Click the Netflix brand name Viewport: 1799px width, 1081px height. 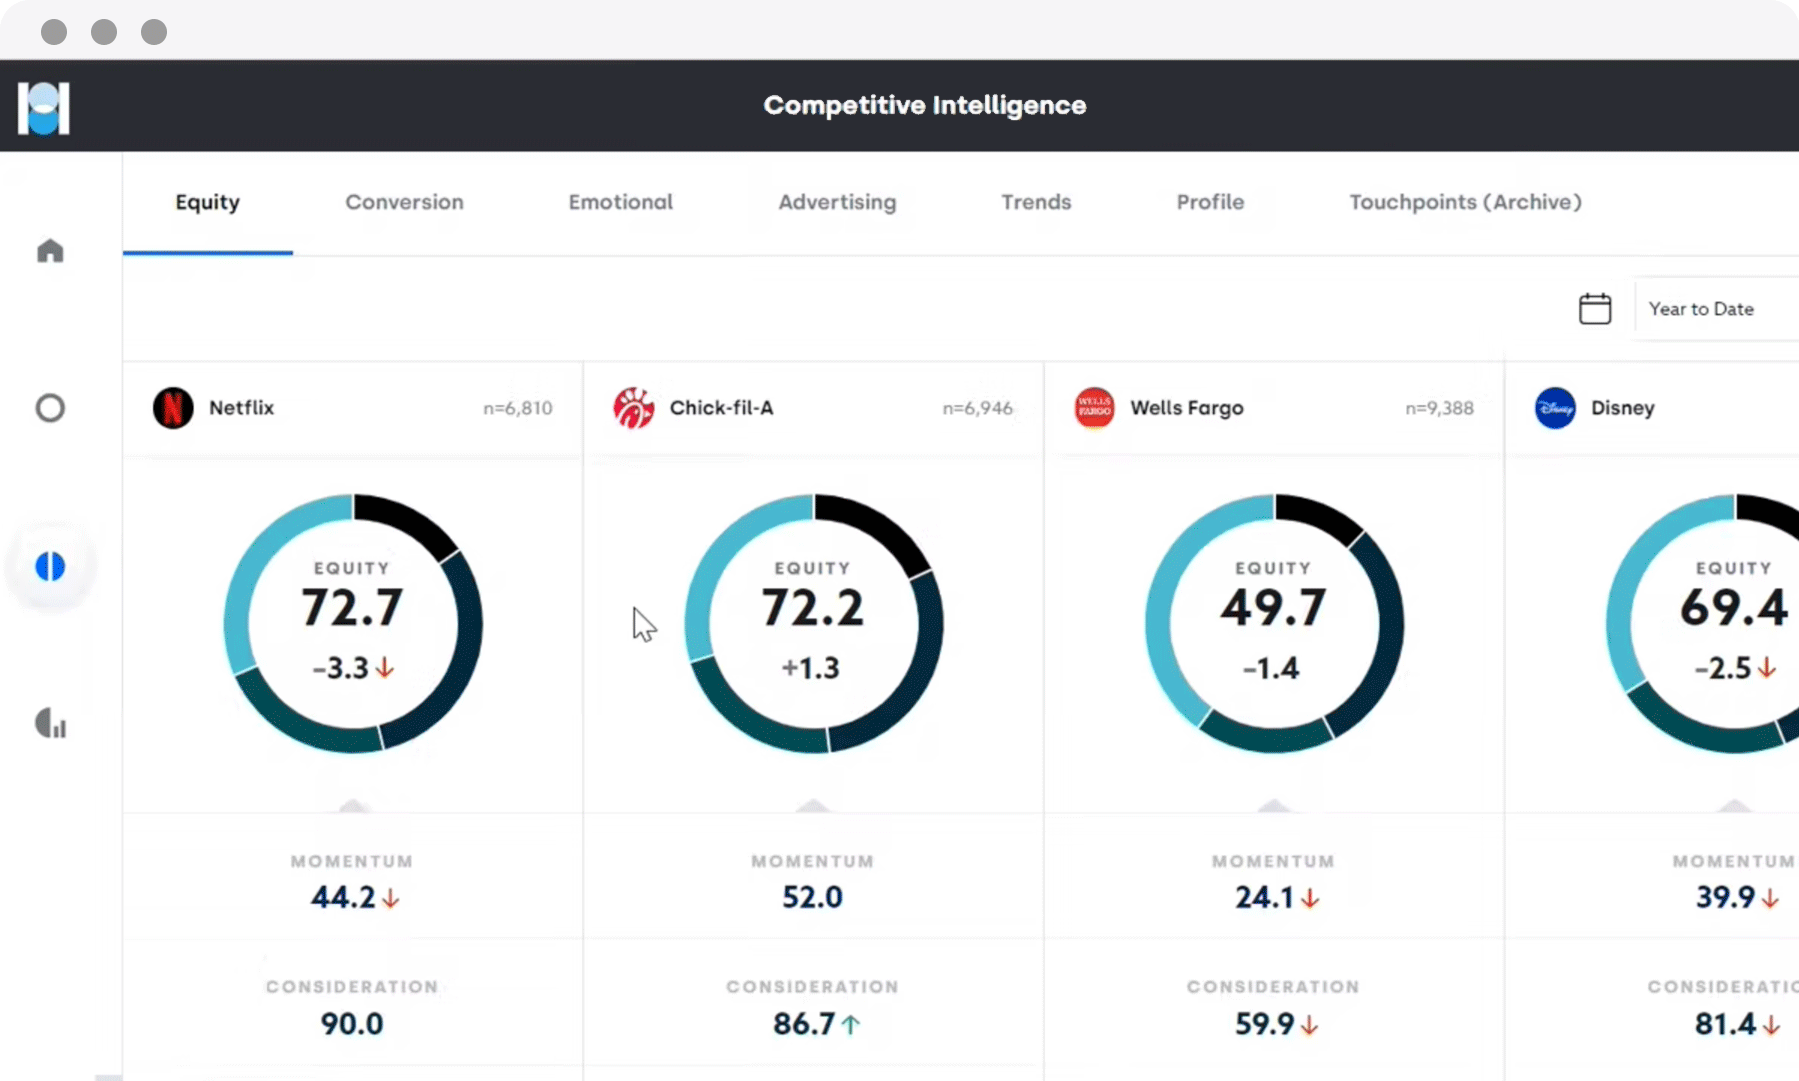[241, 408]
